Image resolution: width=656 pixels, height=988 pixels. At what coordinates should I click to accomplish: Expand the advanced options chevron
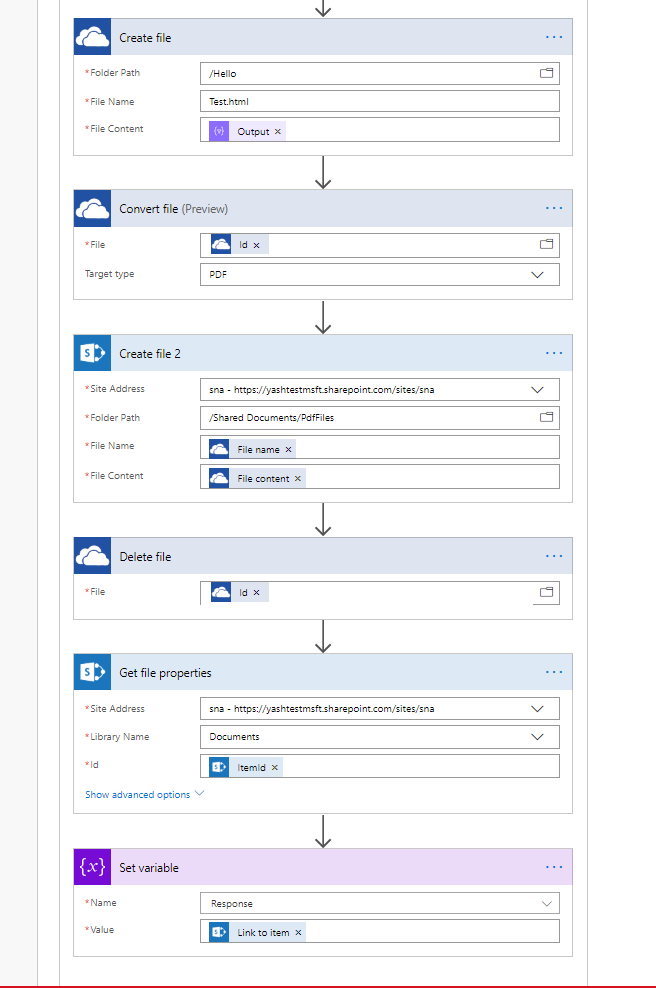pyautogui.click(x=200, y=793)
